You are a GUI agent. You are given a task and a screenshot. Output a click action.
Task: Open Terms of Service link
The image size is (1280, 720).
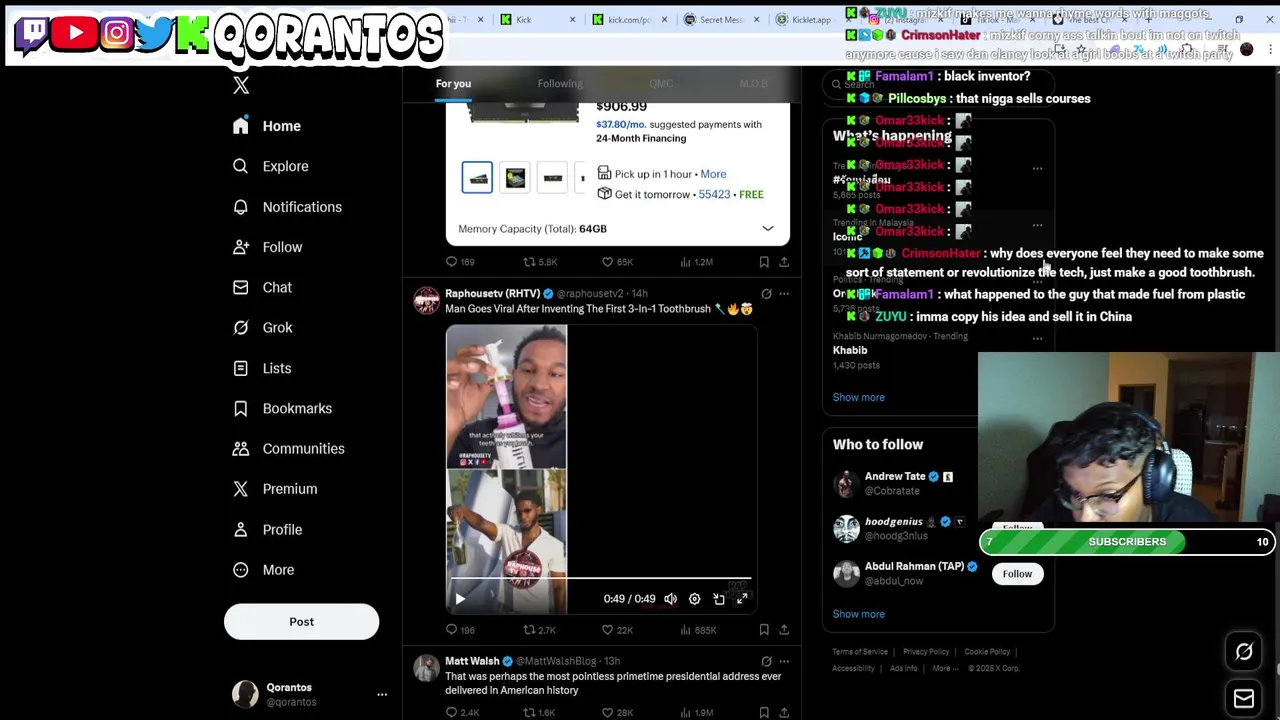click(x=860, y=652)
